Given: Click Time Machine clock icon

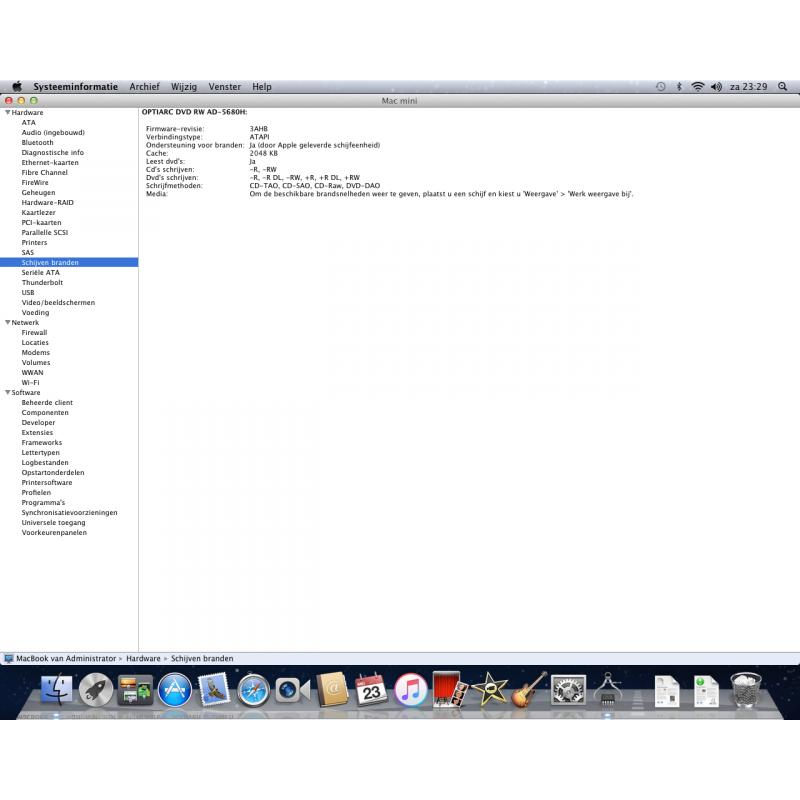Looking at the screenshot, I should coord(661,87).
